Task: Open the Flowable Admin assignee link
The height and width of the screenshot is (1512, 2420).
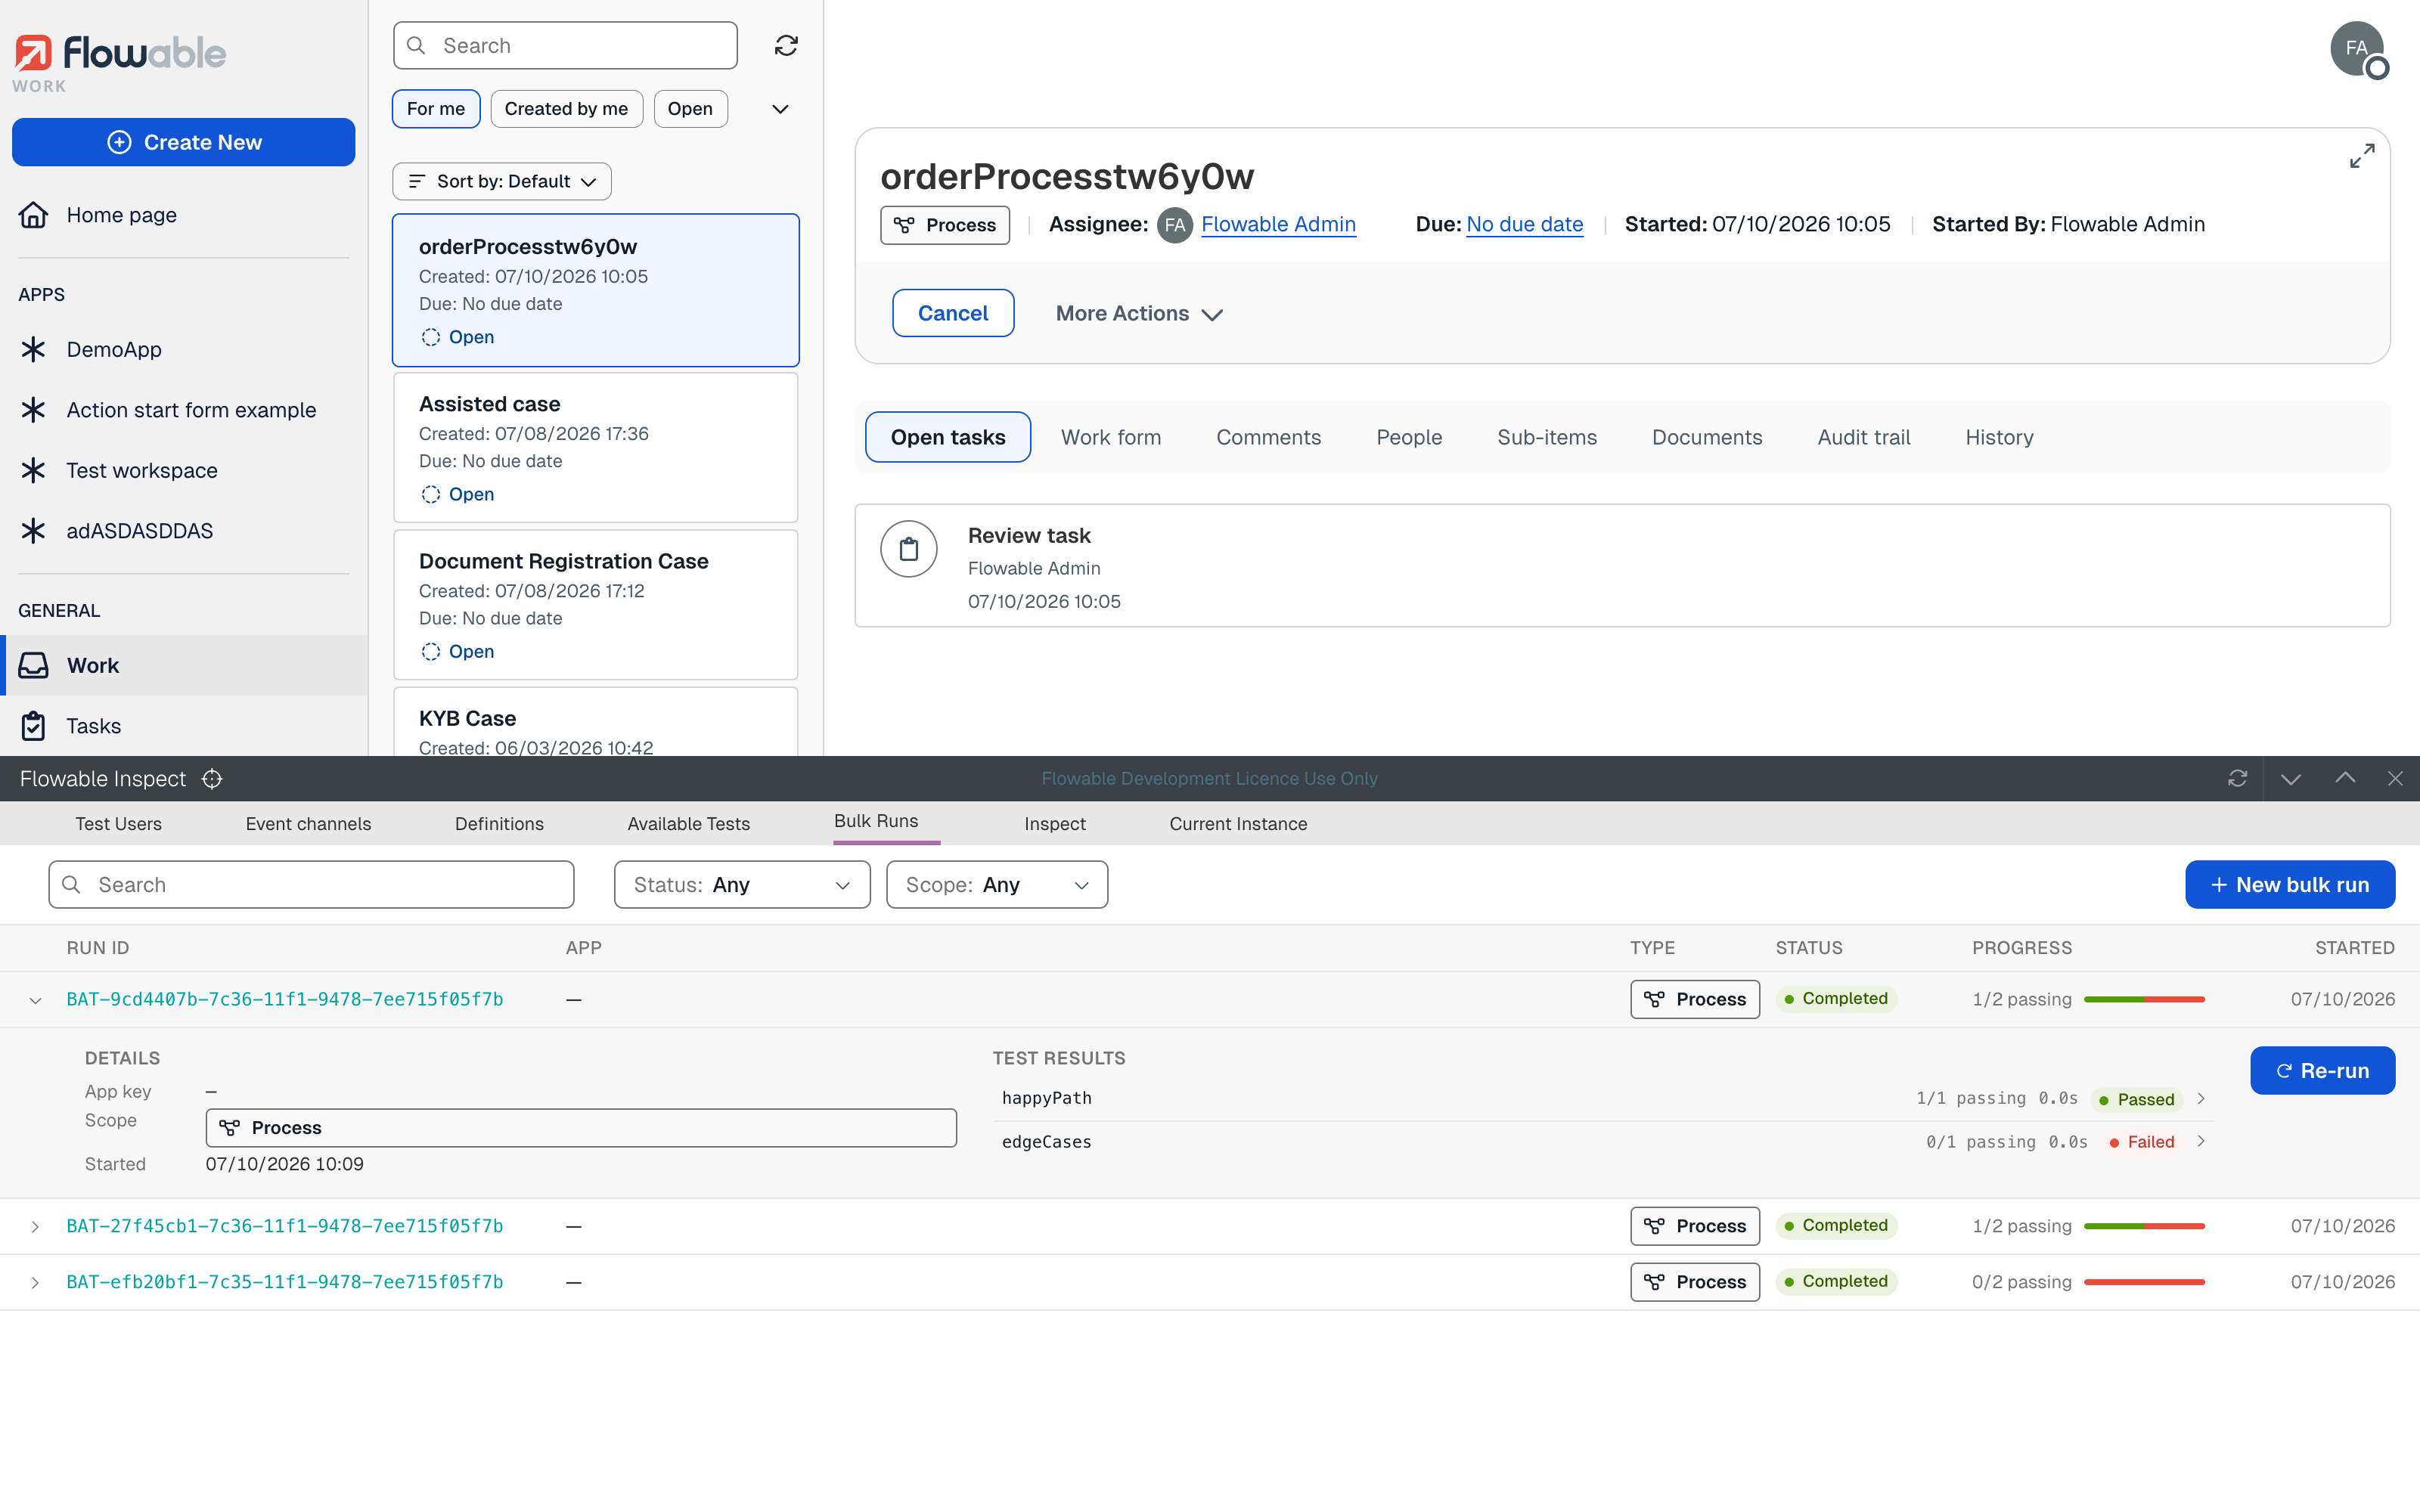Action: click(1278, 225)
